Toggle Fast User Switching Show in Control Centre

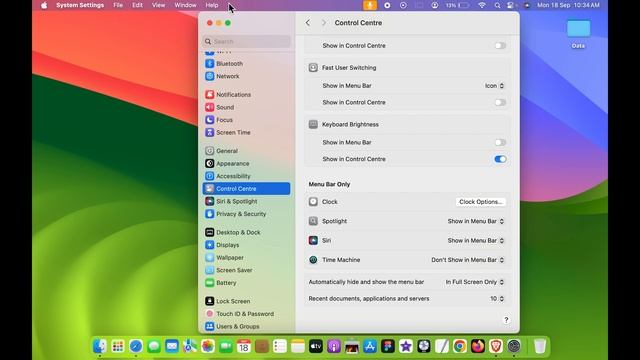pos(500,102)
